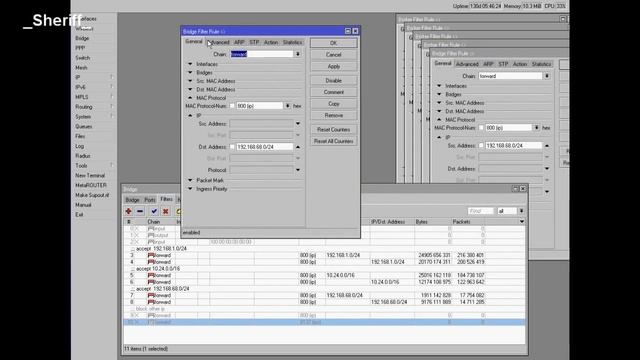Open Chain dropdown in background rule window
This screenshot has height=360, width=640.
(x=547, y=76)
